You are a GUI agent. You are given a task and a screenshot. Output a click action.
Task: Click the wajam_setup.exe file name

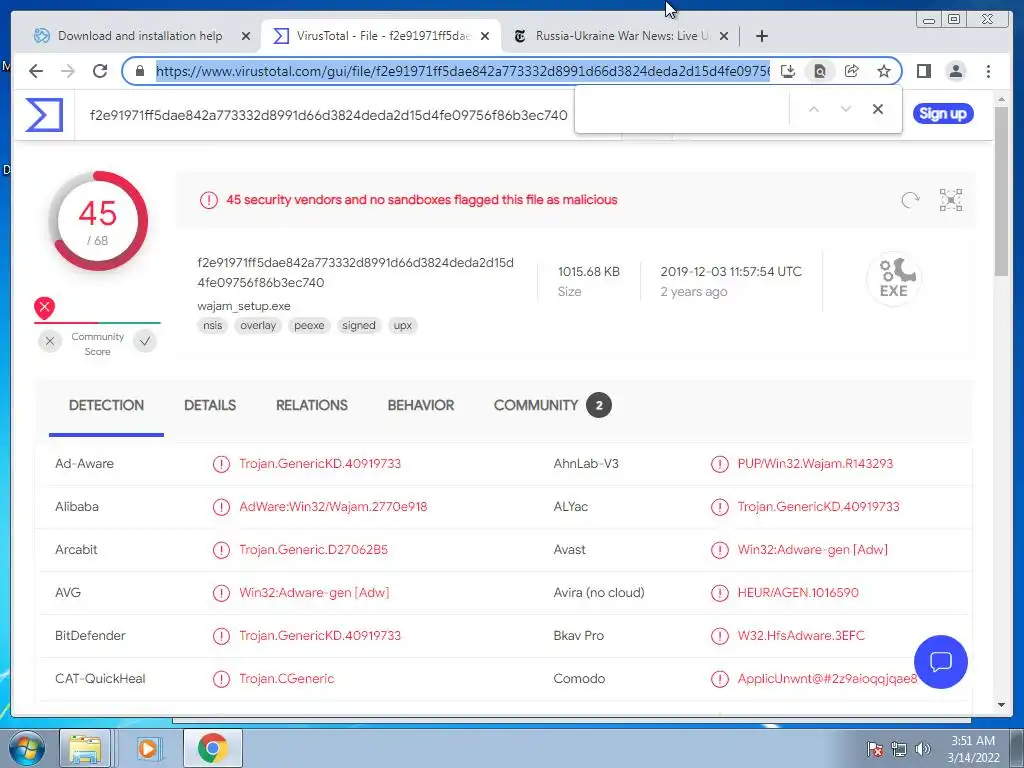[x=244, y=306]
